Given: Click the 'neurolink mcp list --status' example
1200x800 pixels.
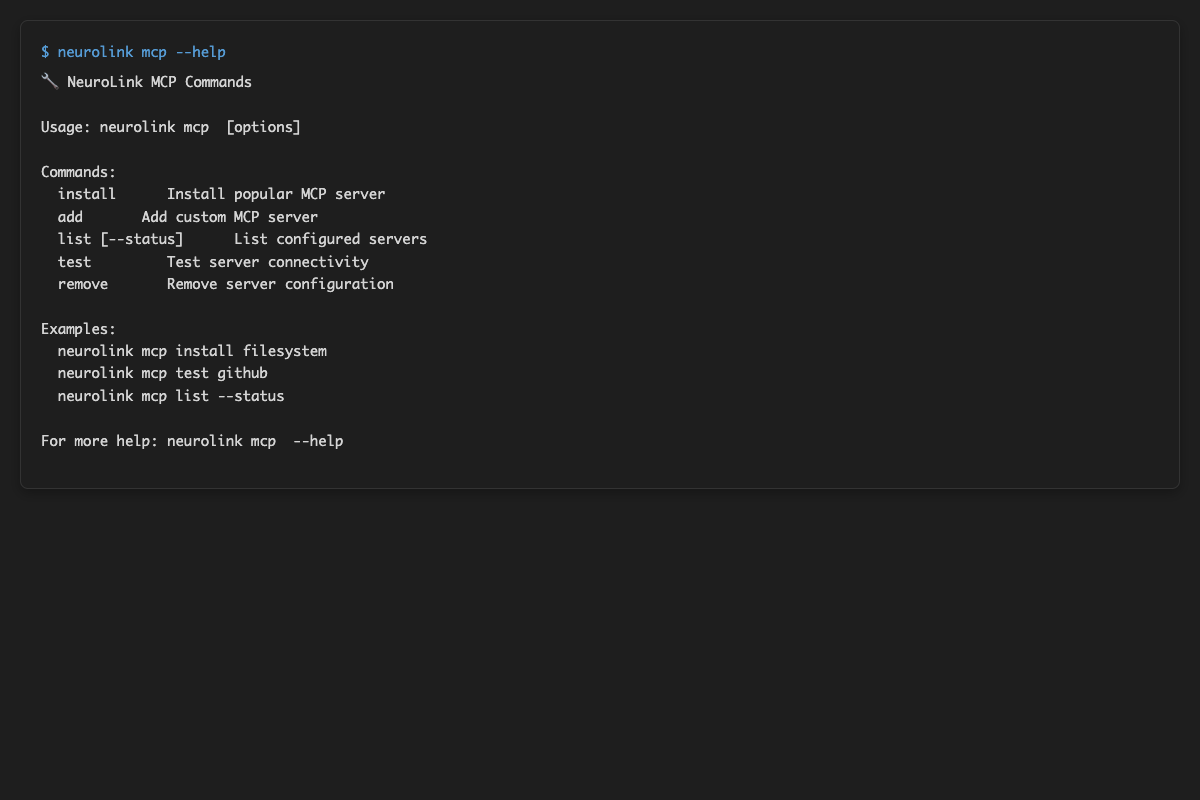Looking at the screenshot, I should point(171,396).
